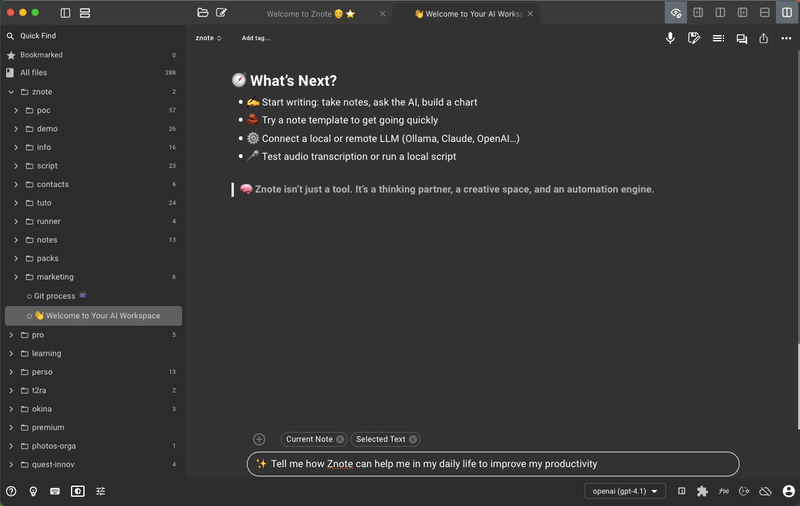The image size is (800, 506).
Task: Click the stacked rows view icon in the title bar
Action: click(x=85, y=13)
